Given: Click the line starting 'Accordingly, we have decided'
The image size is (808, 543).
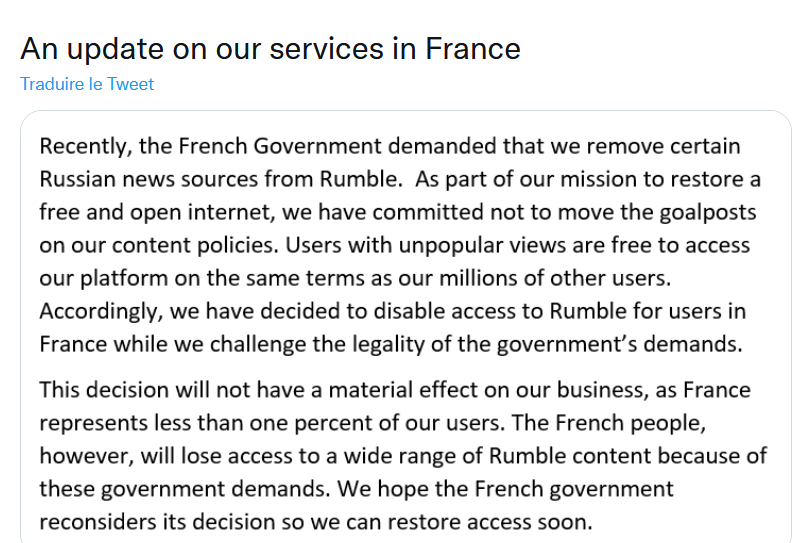Looking at the screenshot, I should coord(393,312).
